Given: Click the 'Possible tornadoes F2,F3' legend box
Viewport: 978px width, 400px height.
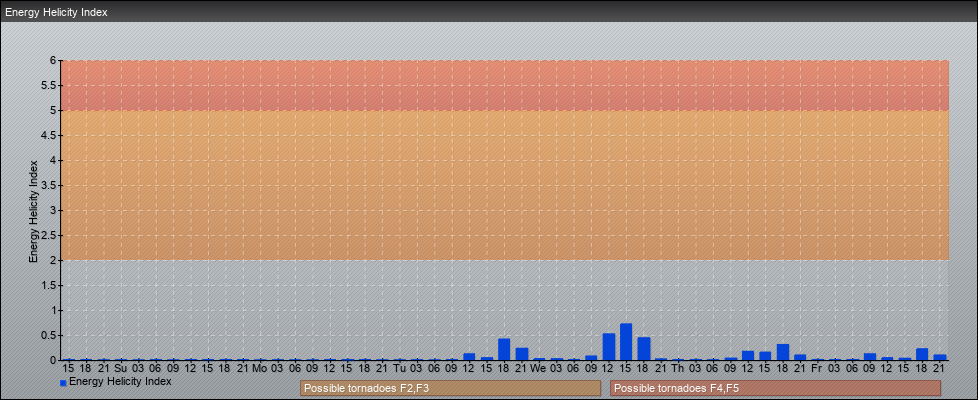Looking at the screenshot, I should pyautogui.click(x=450, y=388).
